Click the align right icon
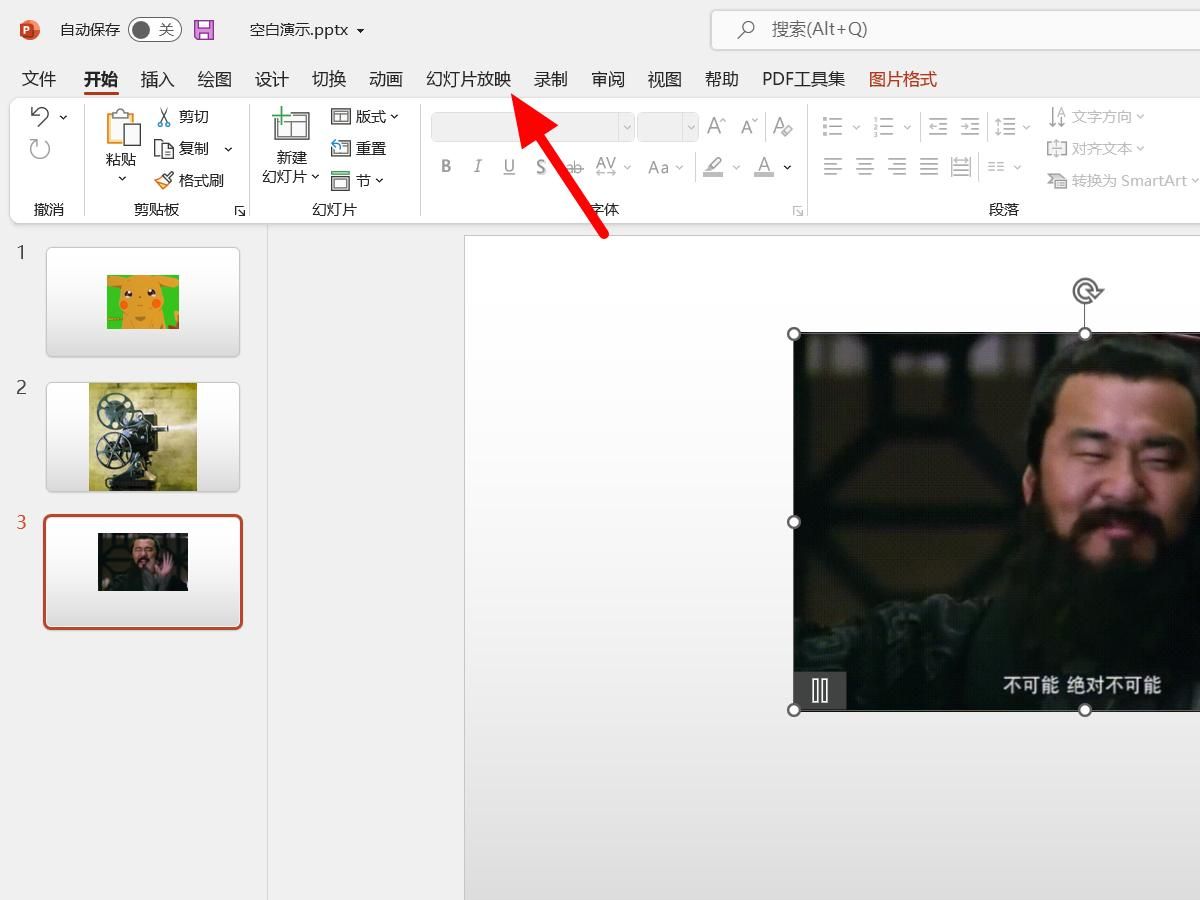Viewport: 1200px width, 900px height. pyautogui.click(x=897, y=167)
